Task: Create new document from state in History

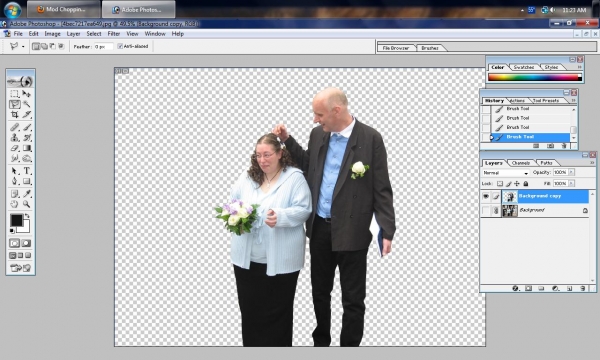Action: (x=536, y=146)
